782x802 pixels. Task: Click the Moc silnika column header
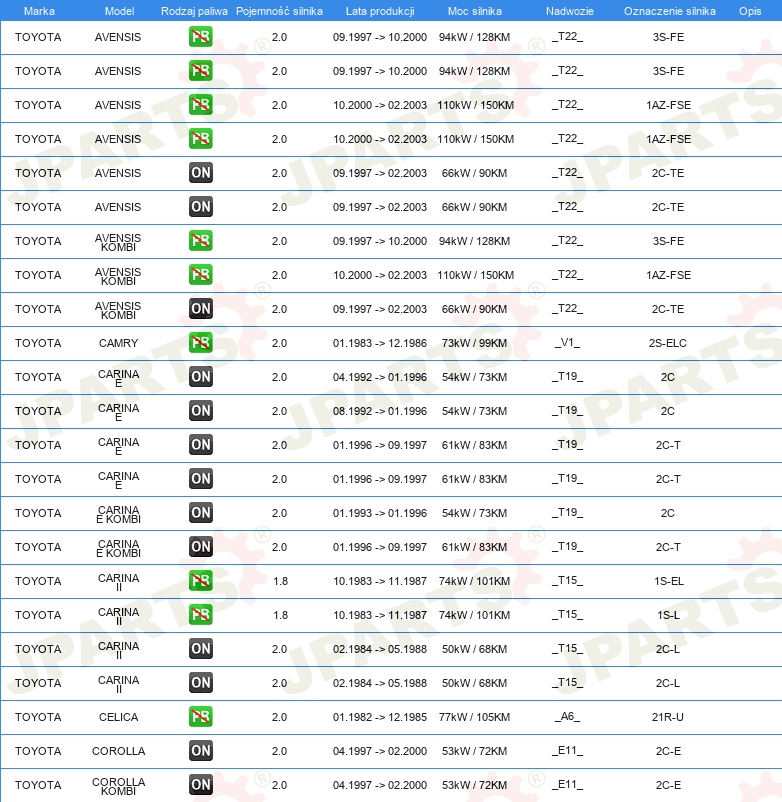[475, 11]
